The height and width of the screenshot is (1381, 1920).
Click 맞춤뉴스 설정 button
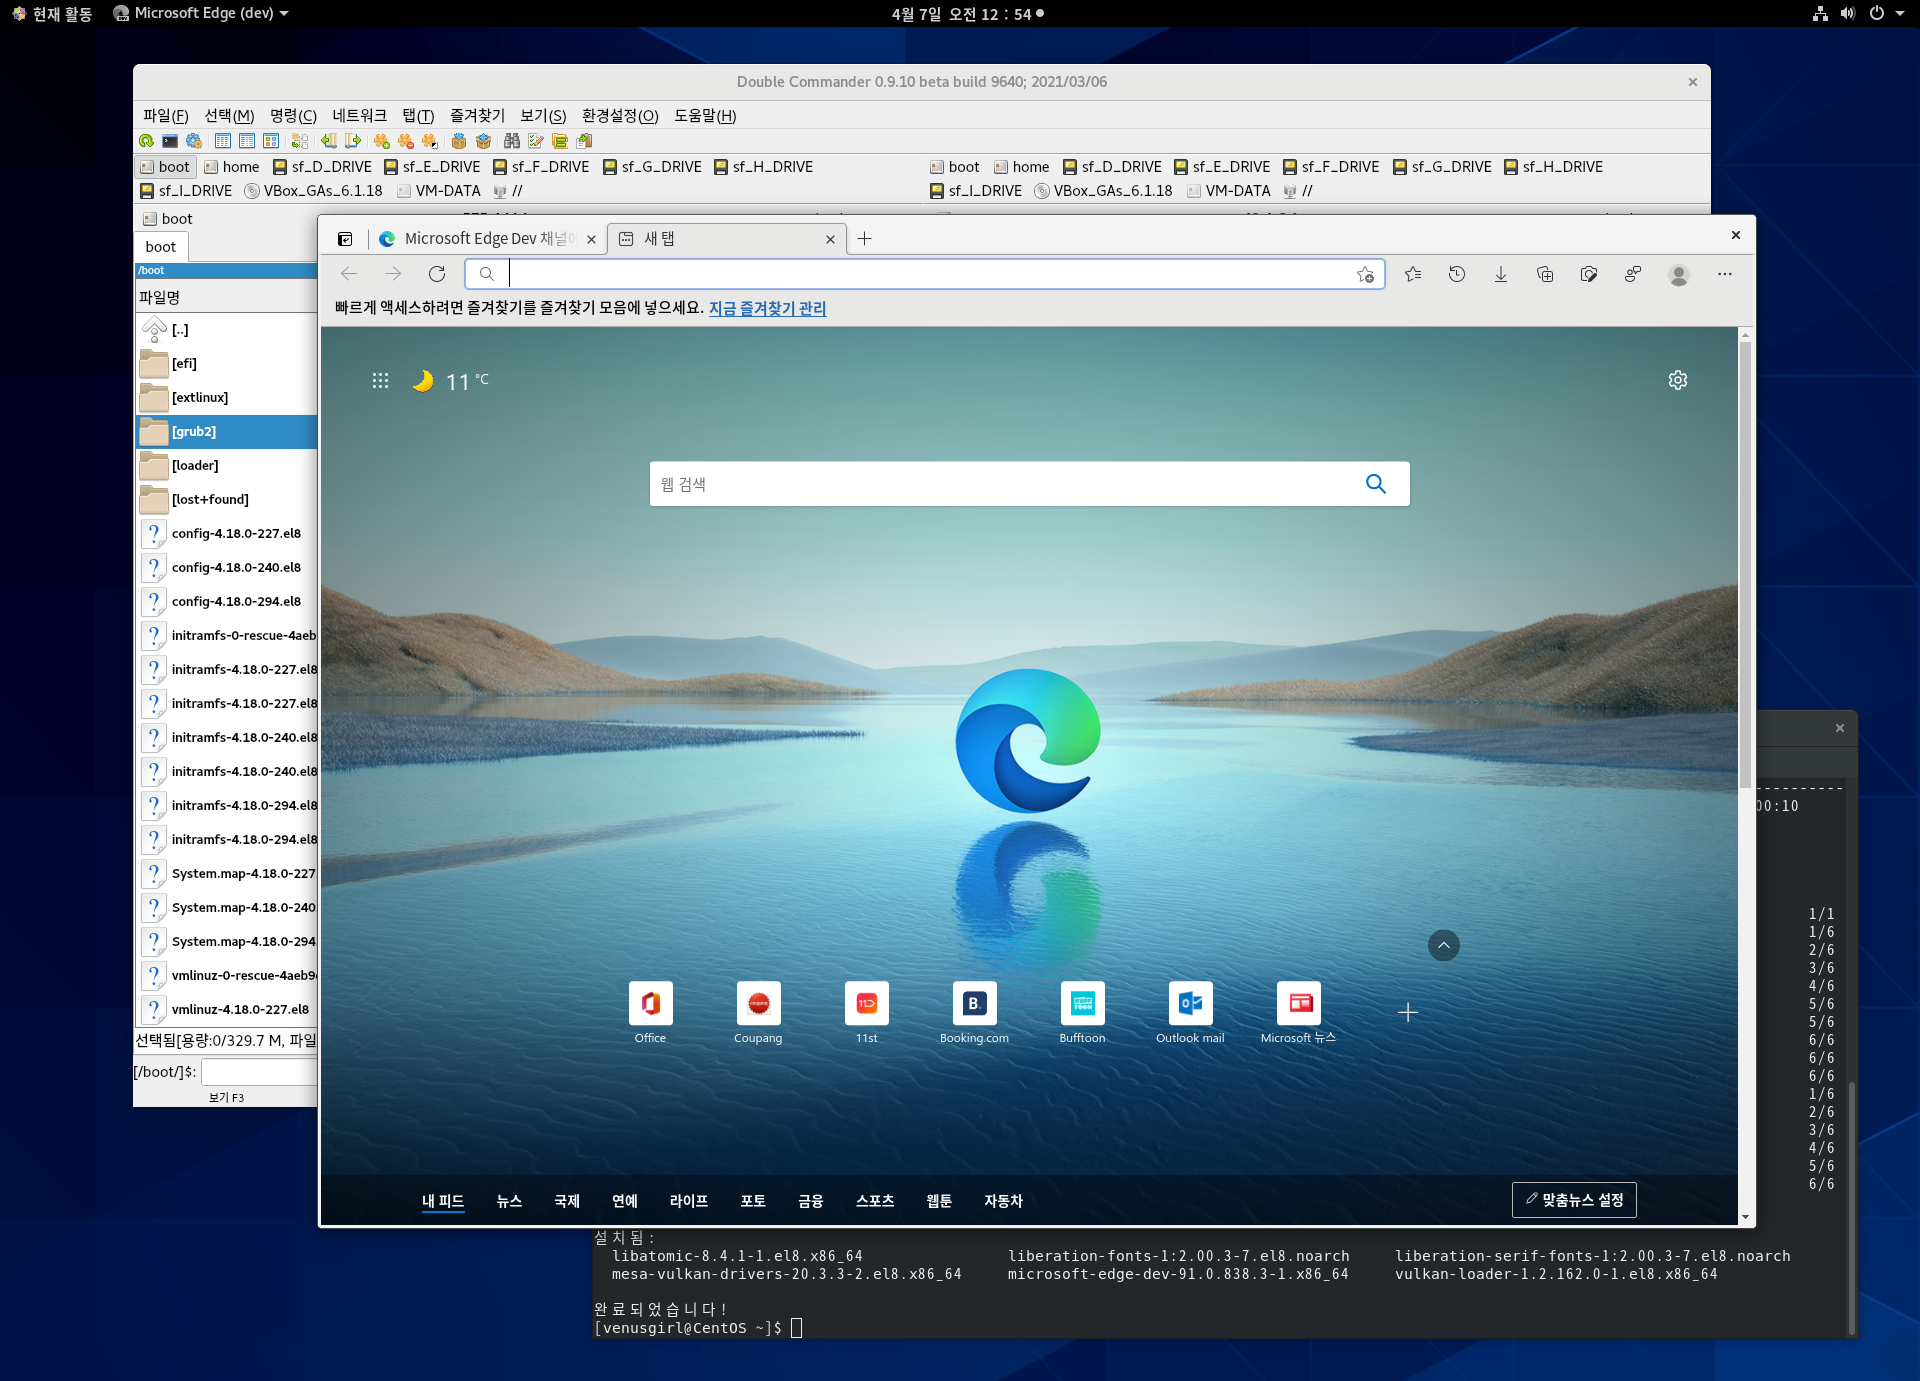coord(1574,1200)
